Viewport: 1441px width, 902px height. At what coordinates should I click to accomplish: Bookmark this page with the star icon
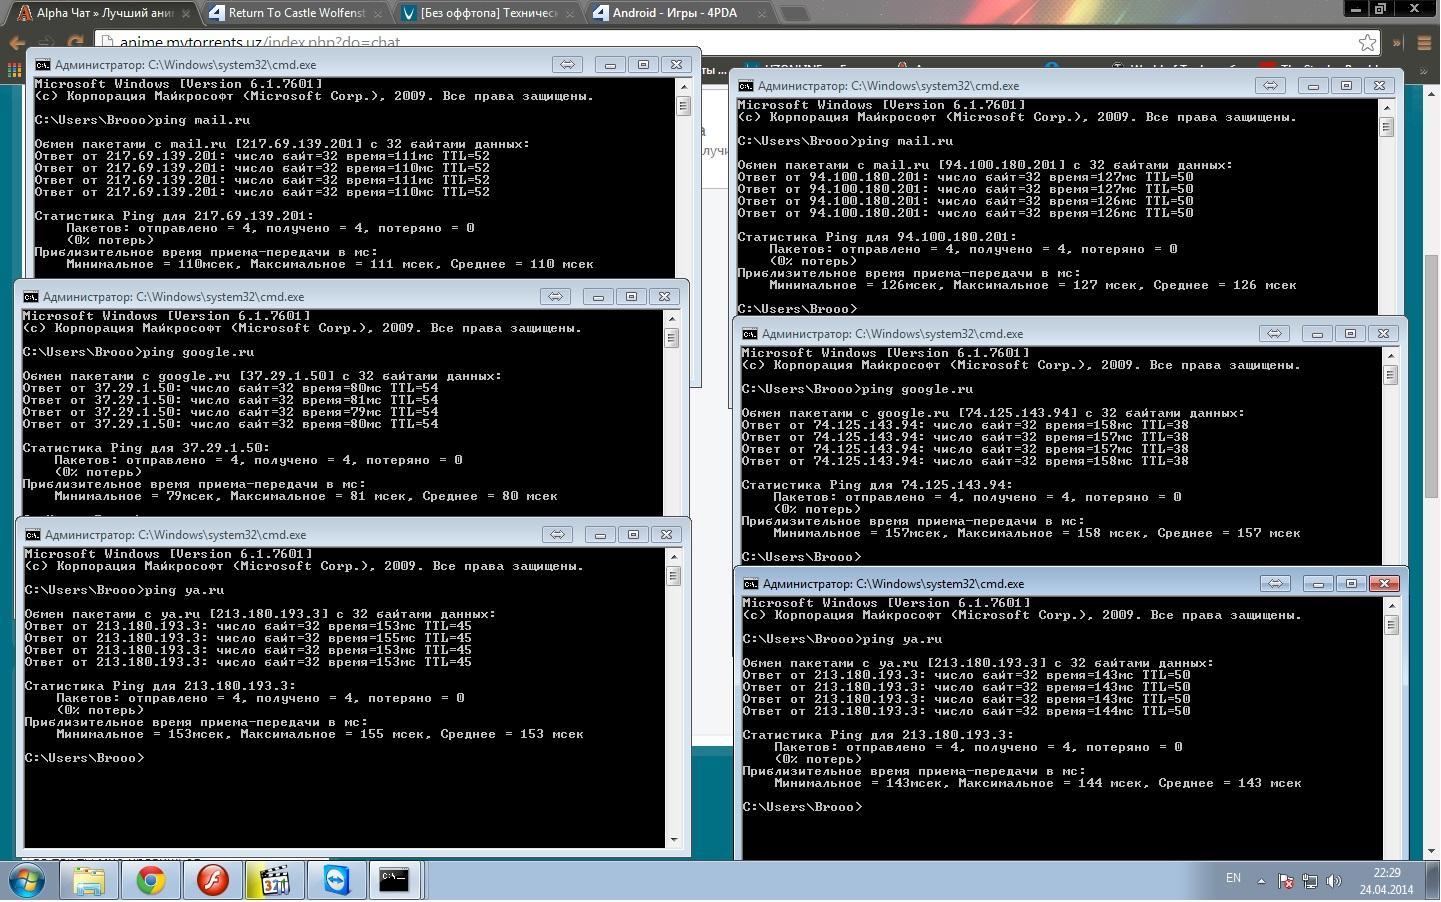(1367, 42)
